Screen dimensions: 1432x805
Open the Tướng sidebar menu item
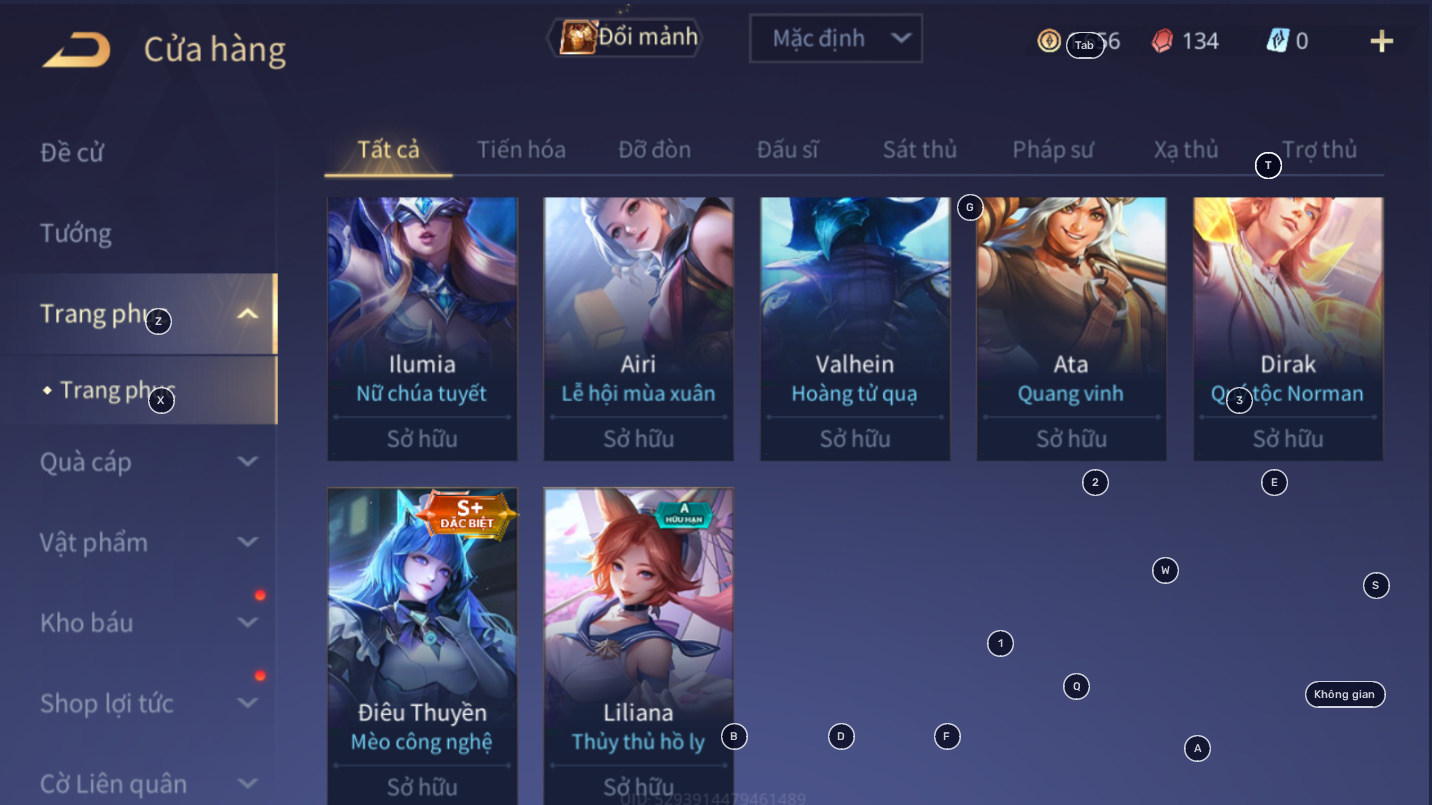(x=76, y=233)
